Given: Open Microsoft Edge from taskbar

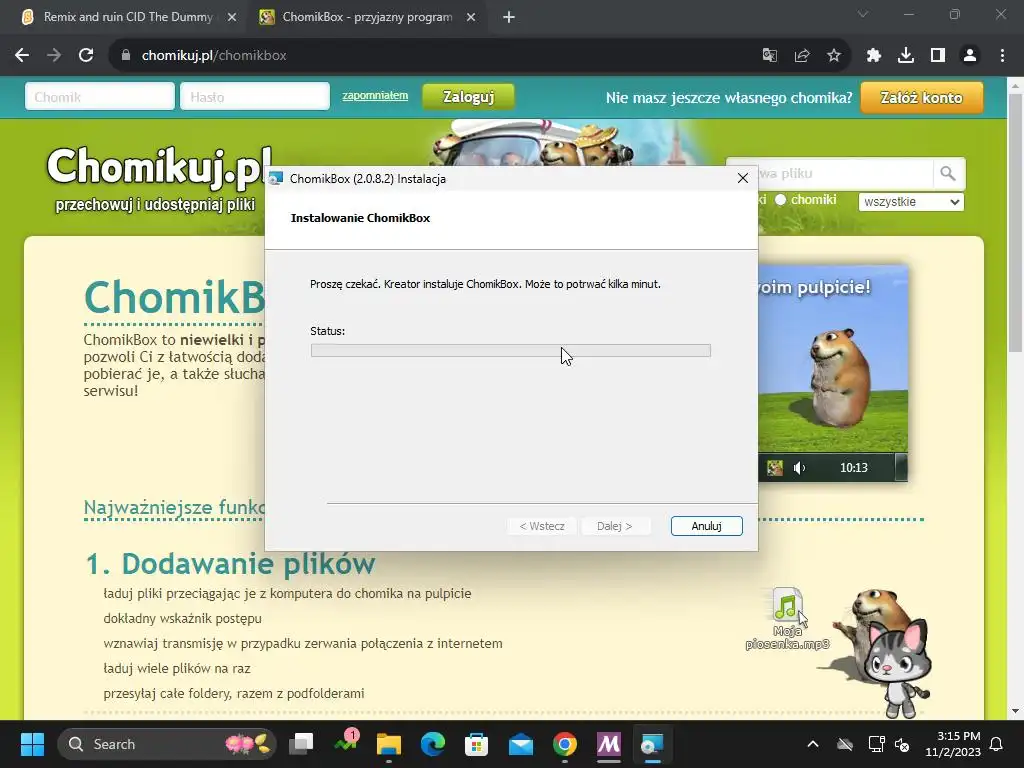Looking at the screenshot, I should pyautogui.click(x=432, y=744).
